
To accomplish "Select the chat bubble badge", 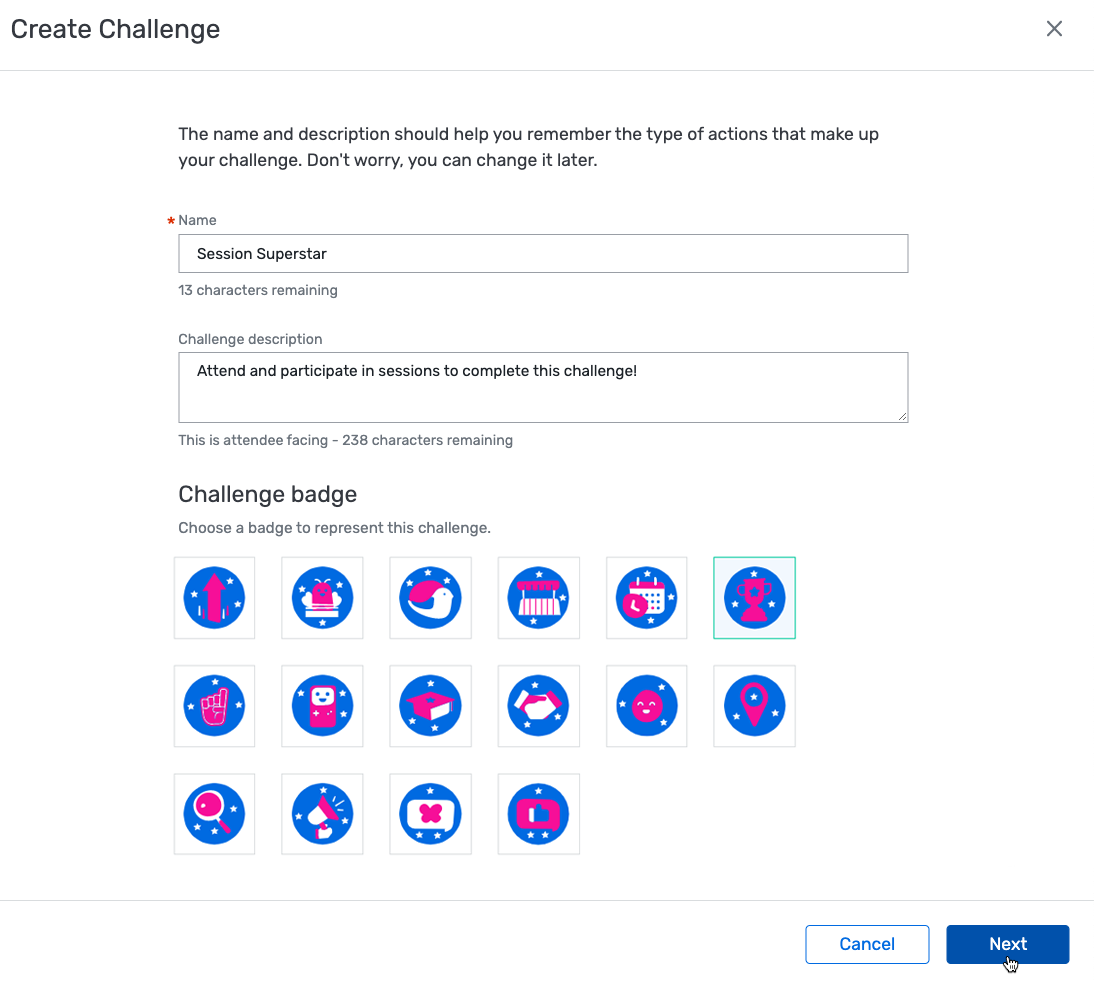I will [430, 814].
